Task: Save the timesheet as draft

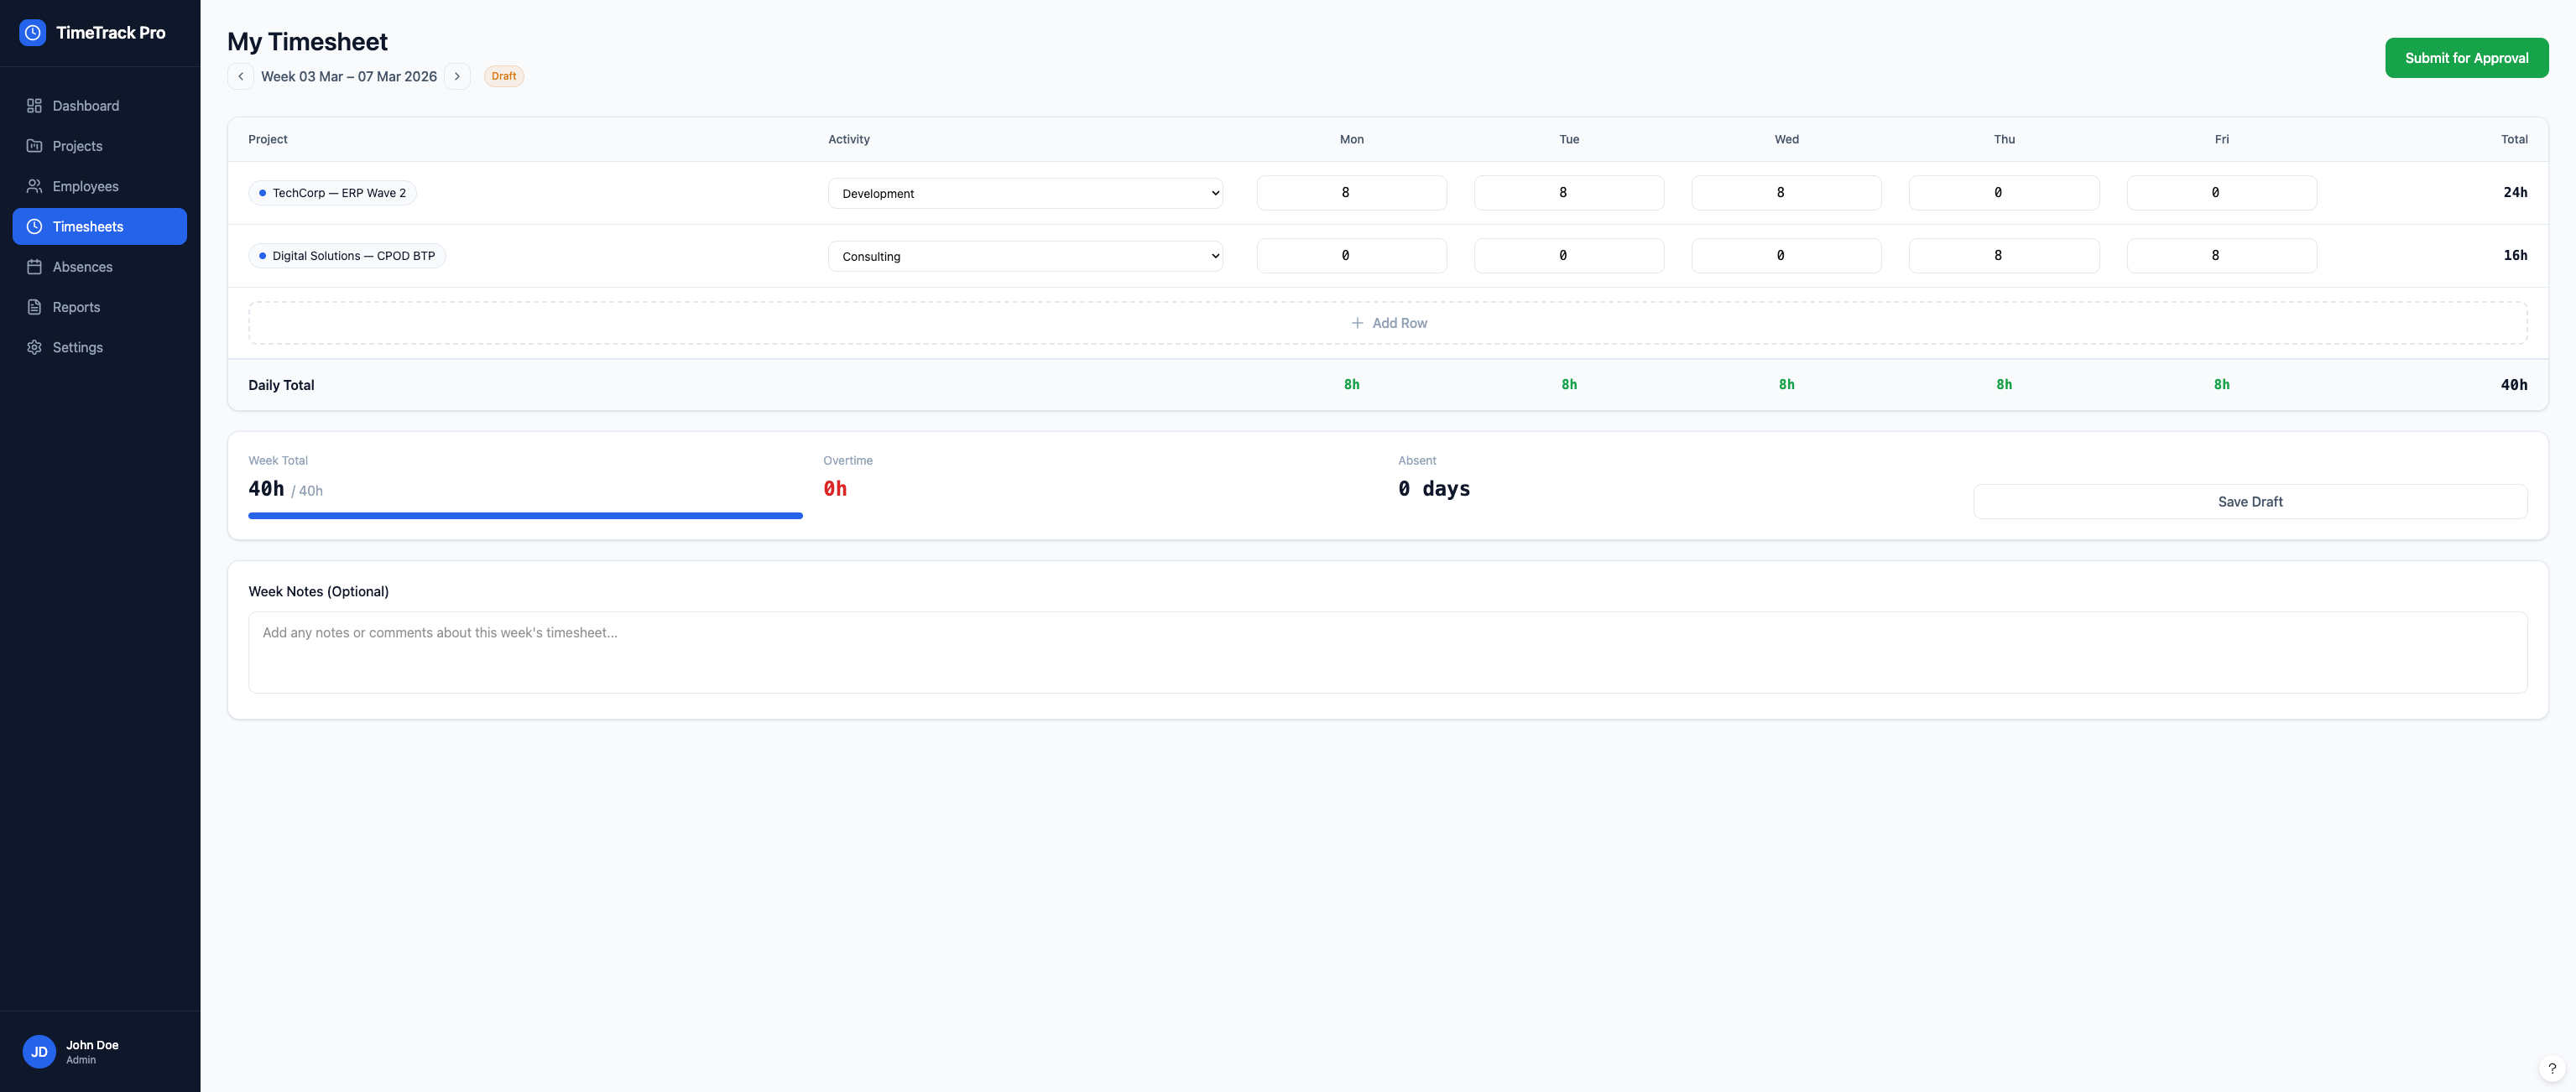Action: [2250, 501]
